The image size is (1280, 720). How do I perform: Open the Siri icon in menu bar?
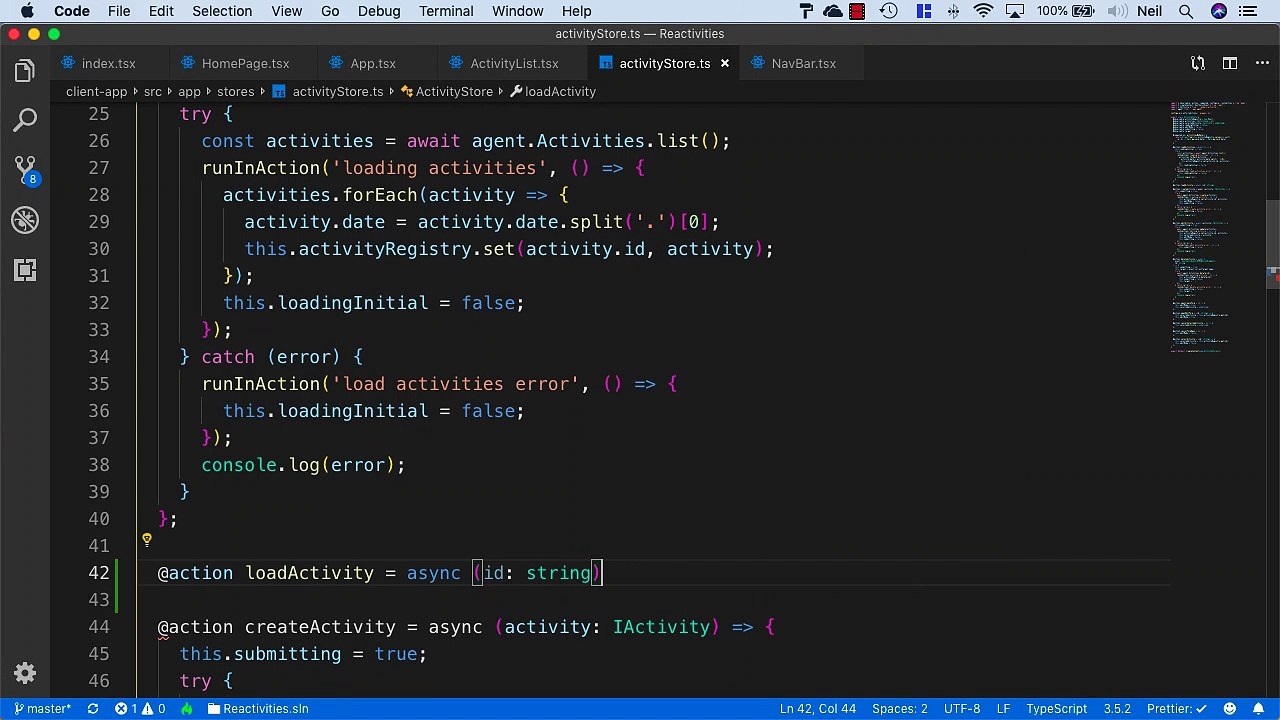coord(1219,11)
